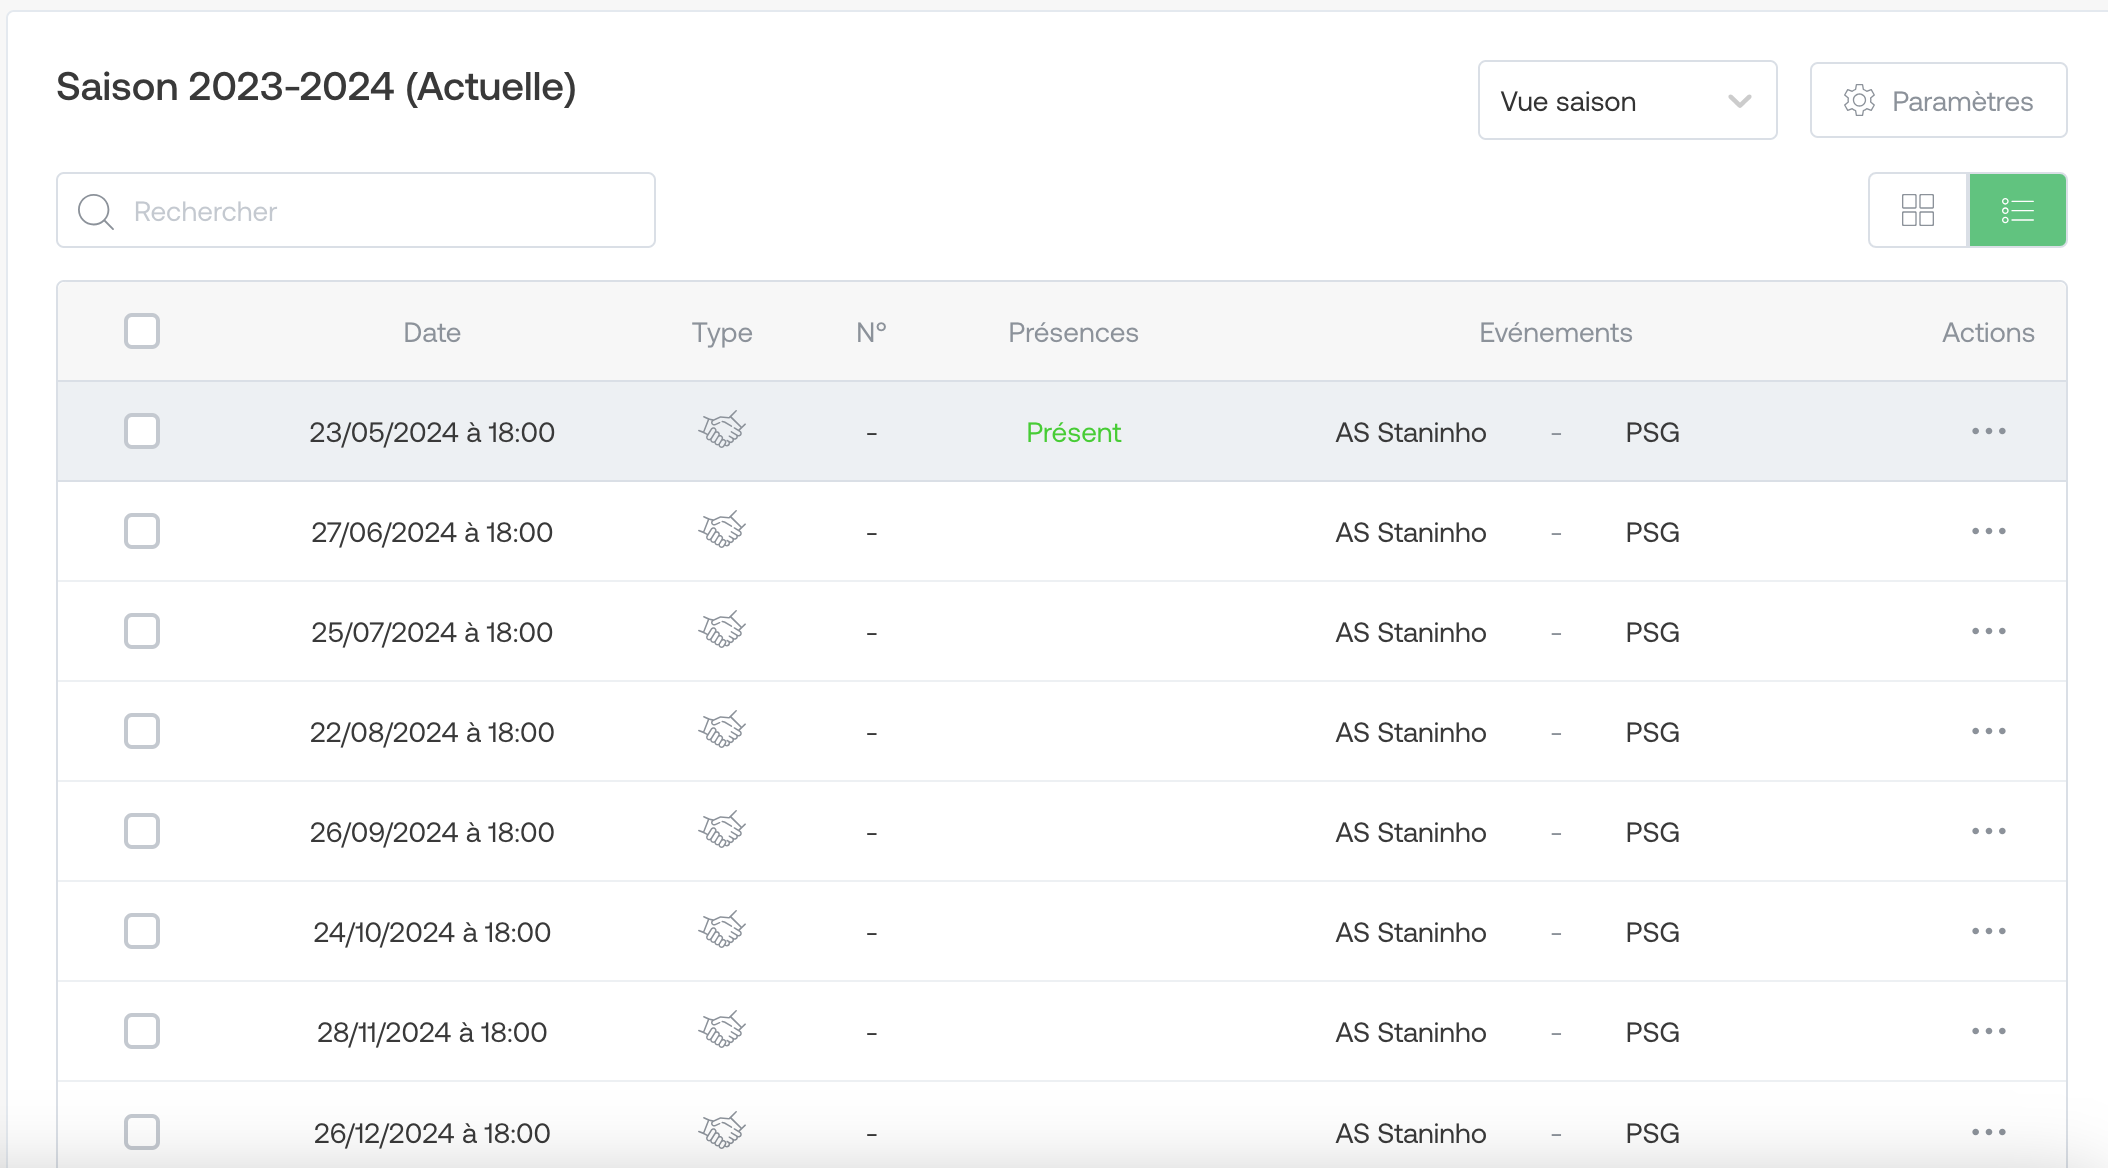The height and width of the screenshot is (1168, 2108).
Task: Click handshake type icon for 23/05/2024
Action: tap(722, 430)
